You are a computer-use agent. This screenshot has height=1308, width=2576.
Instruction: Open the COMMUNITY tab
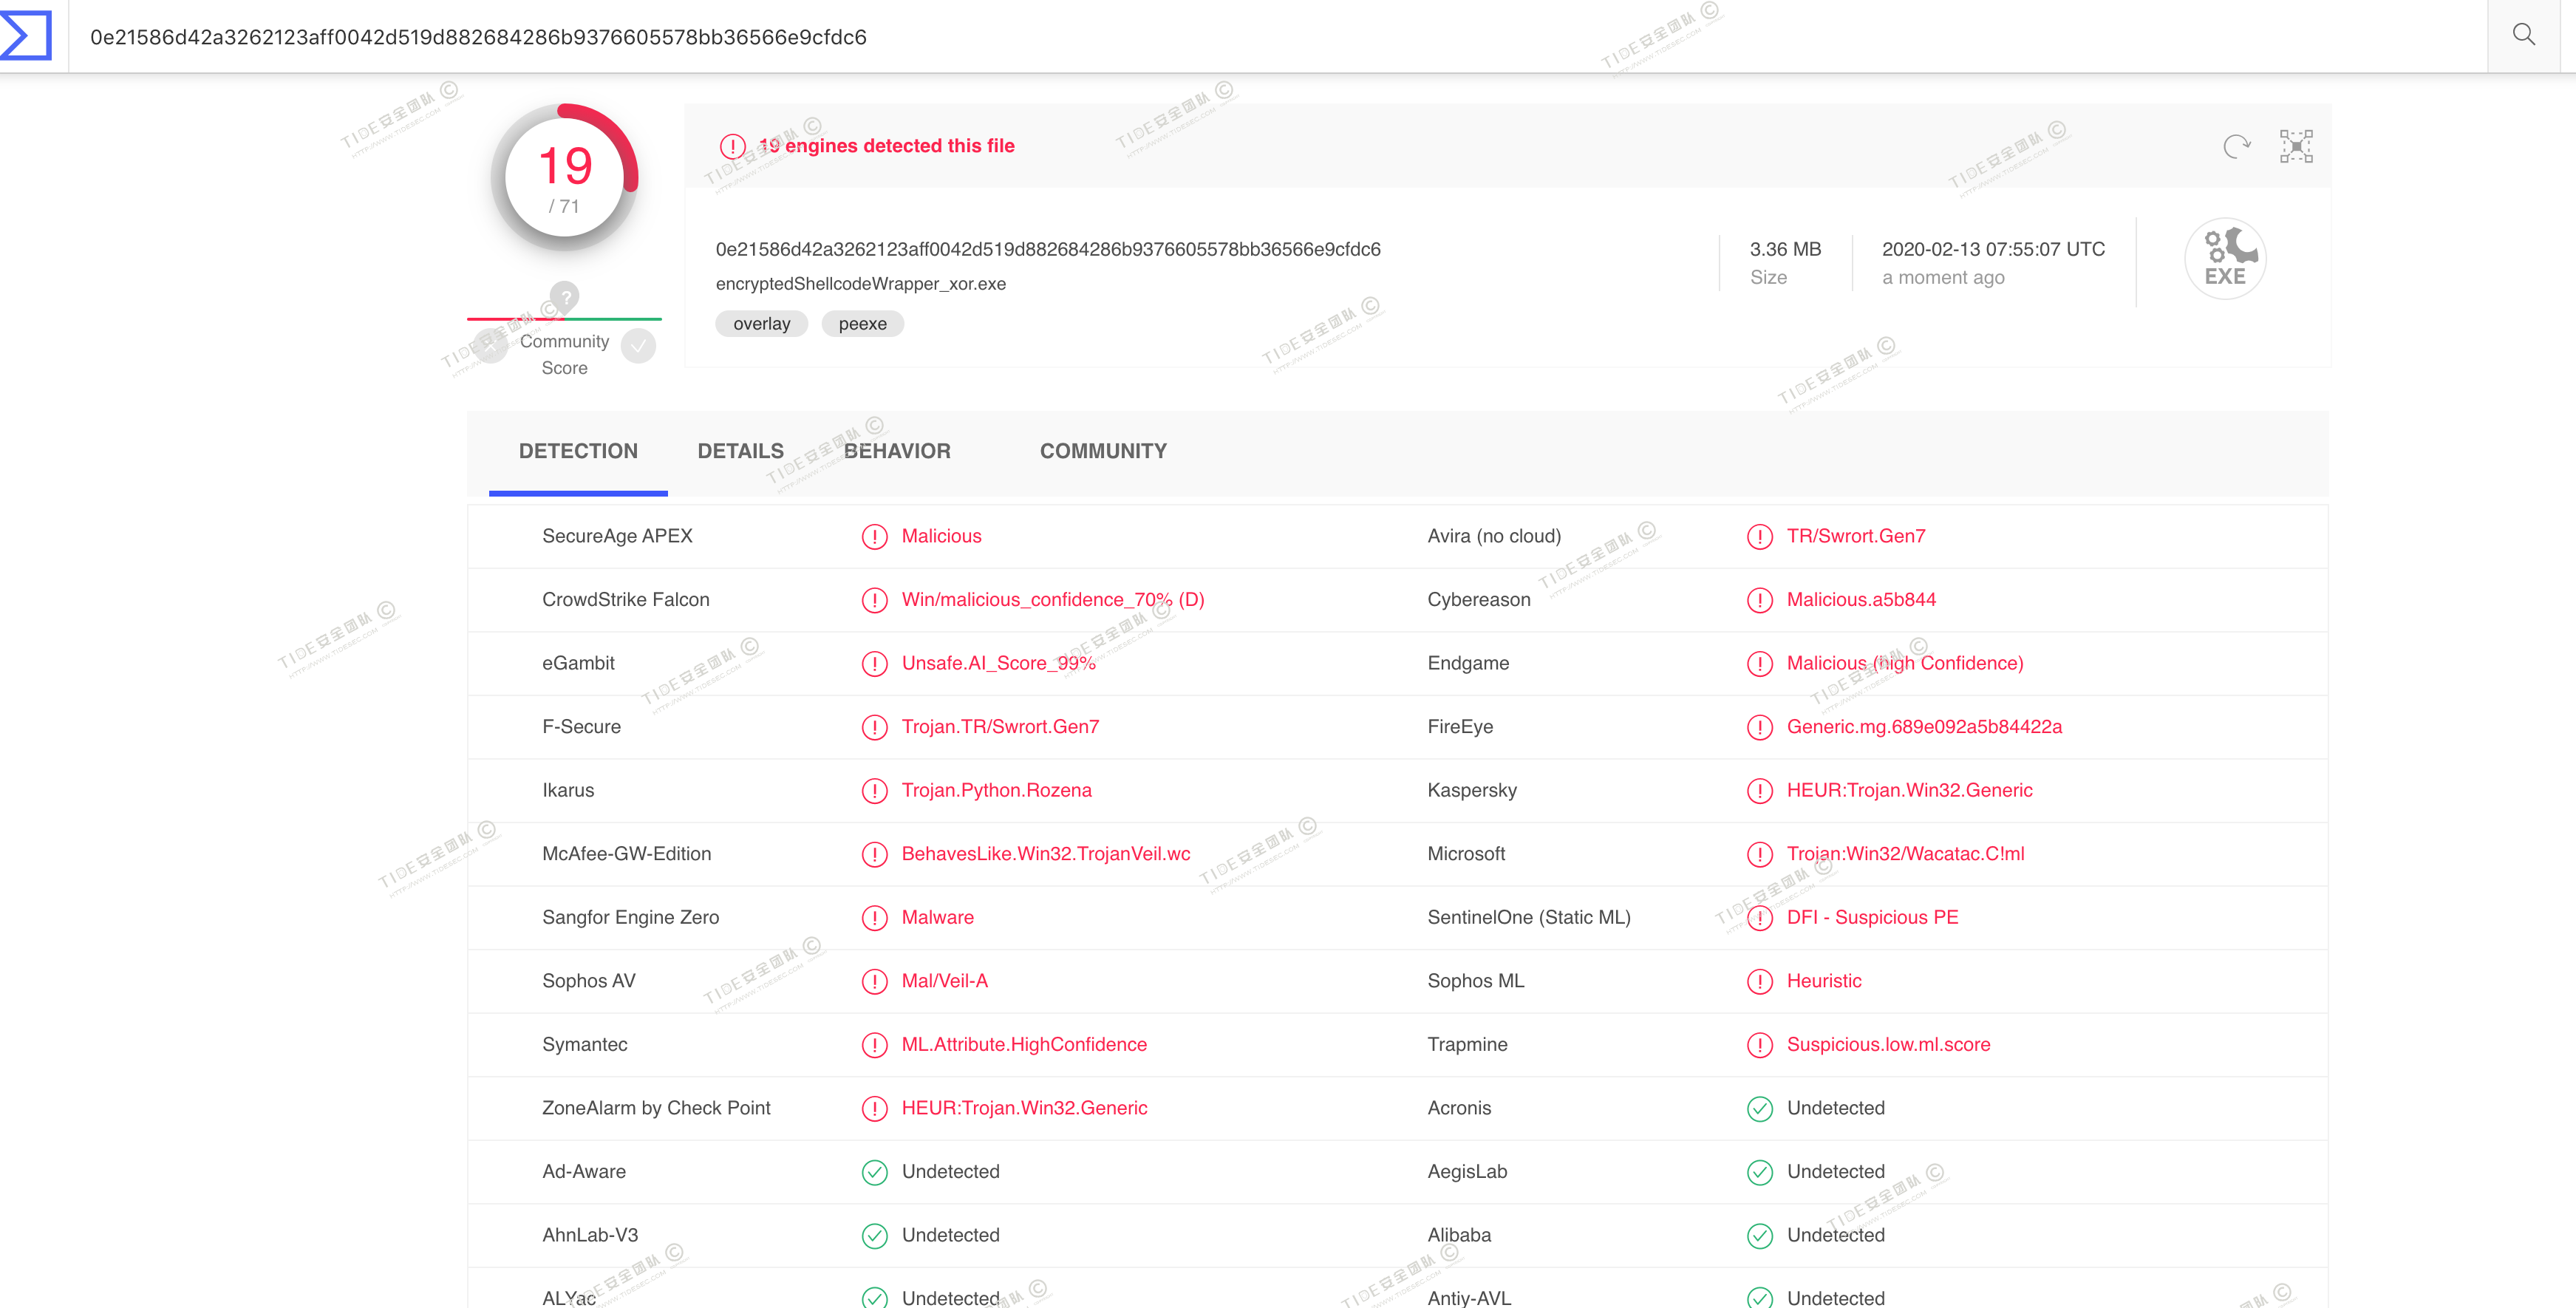click(1103, 451)
